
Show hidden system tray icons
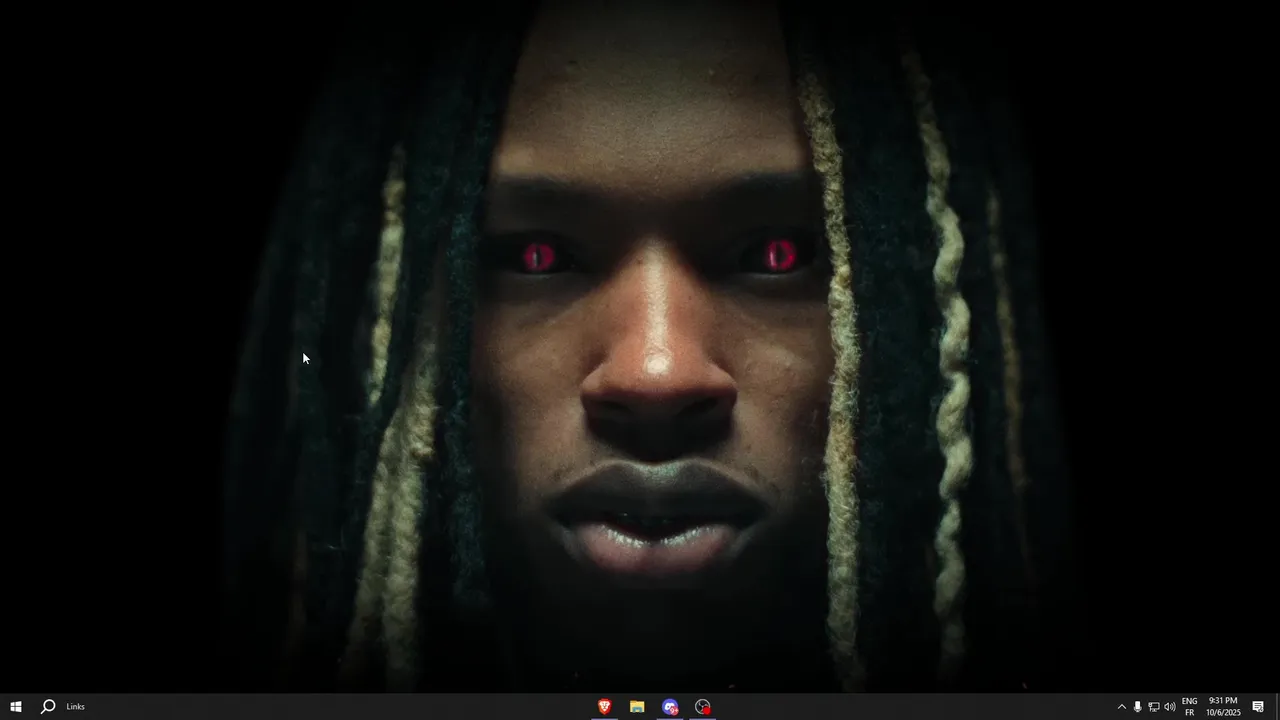pyautogui.click(x=1121, y=707)
